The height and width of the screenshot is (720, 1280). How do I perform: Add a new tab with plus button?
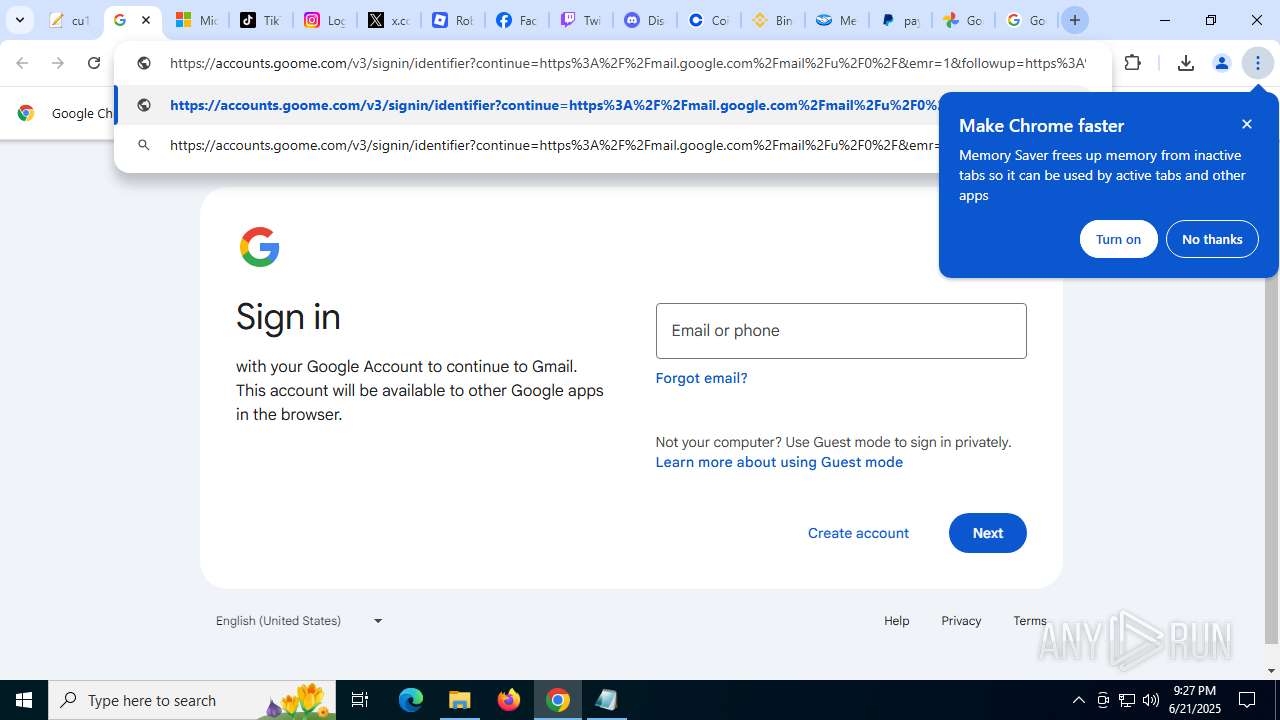1075,20
